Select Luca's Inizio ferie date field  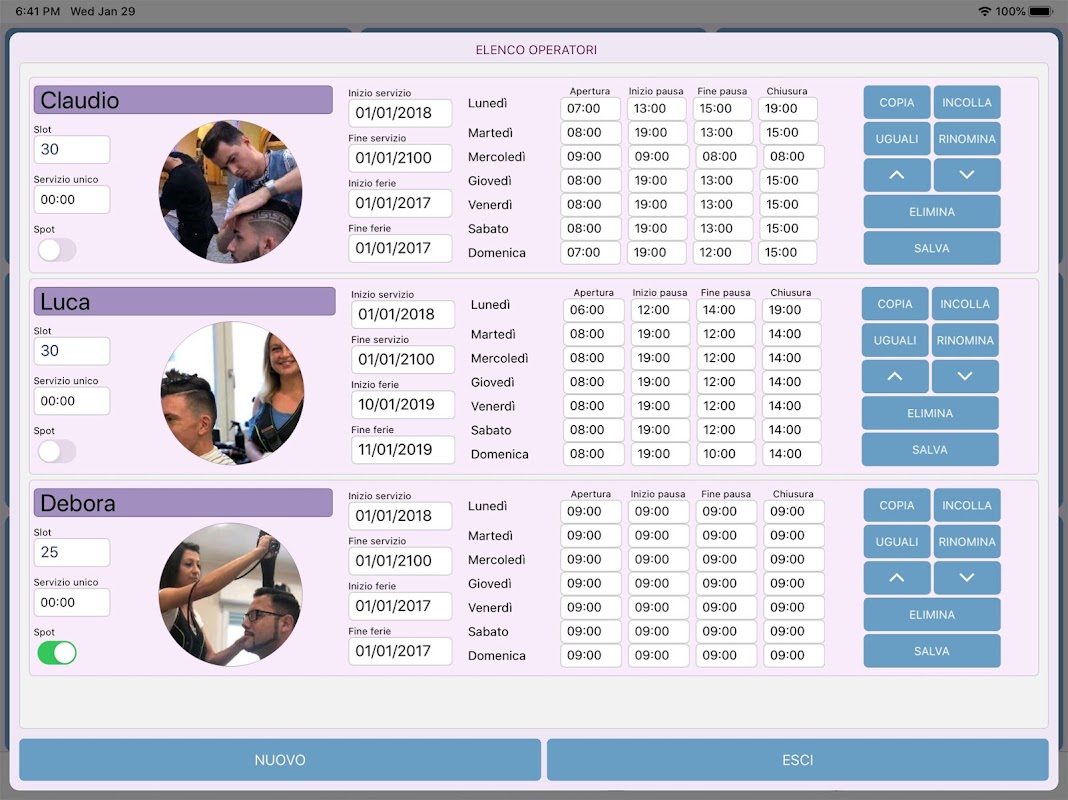point(403,404)
